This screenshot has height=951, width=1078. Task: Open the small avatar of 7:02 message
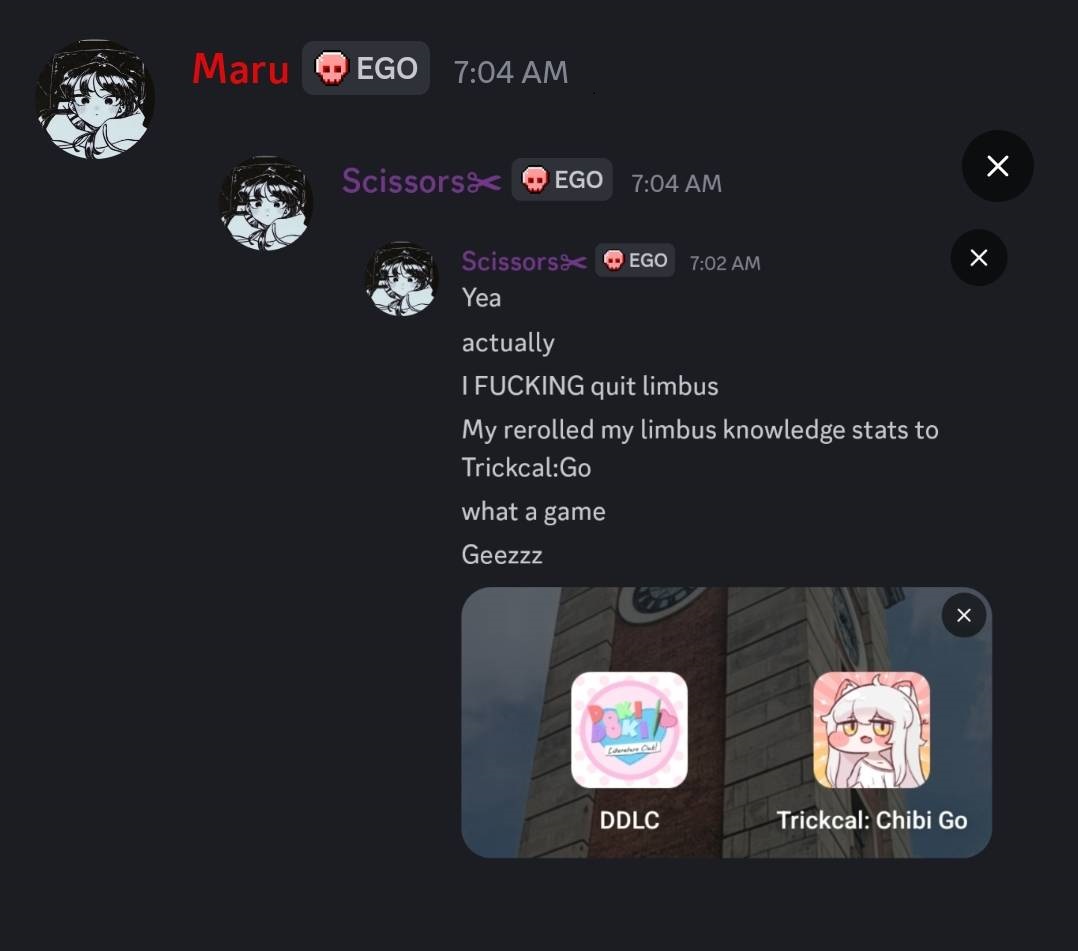[401, 278]
